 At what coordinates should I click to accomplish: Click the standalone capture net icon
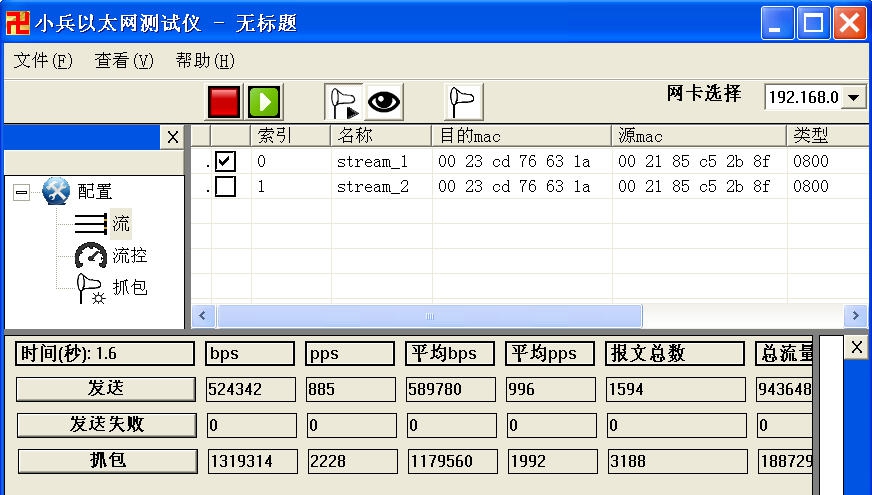point(463,102)
